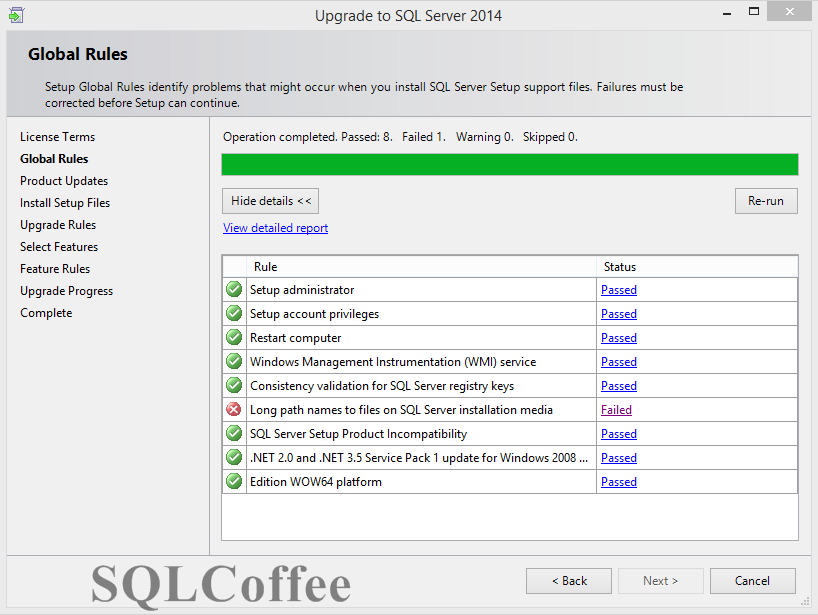The height and width of the screenshot is (615, 818).
Task: Collapse rule list with Hide details button
Action: point(271,201)
